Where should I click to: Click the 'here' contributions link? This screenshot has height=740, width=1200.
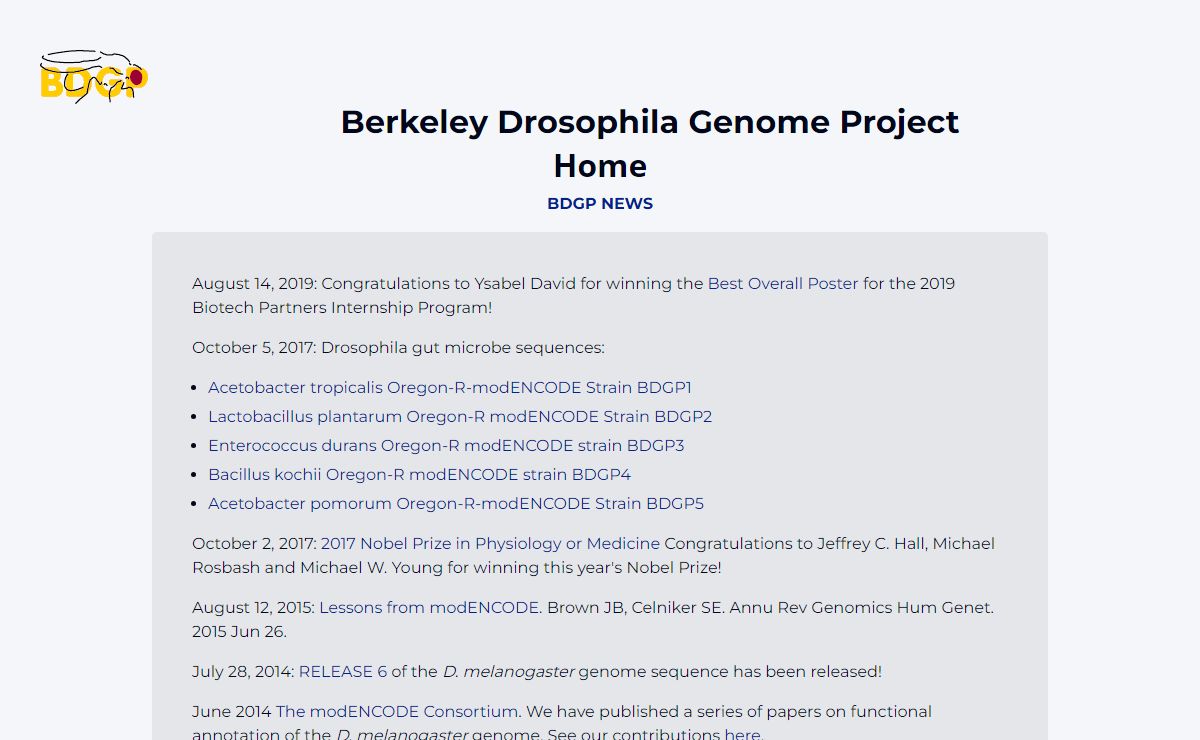tap(743, 735)
